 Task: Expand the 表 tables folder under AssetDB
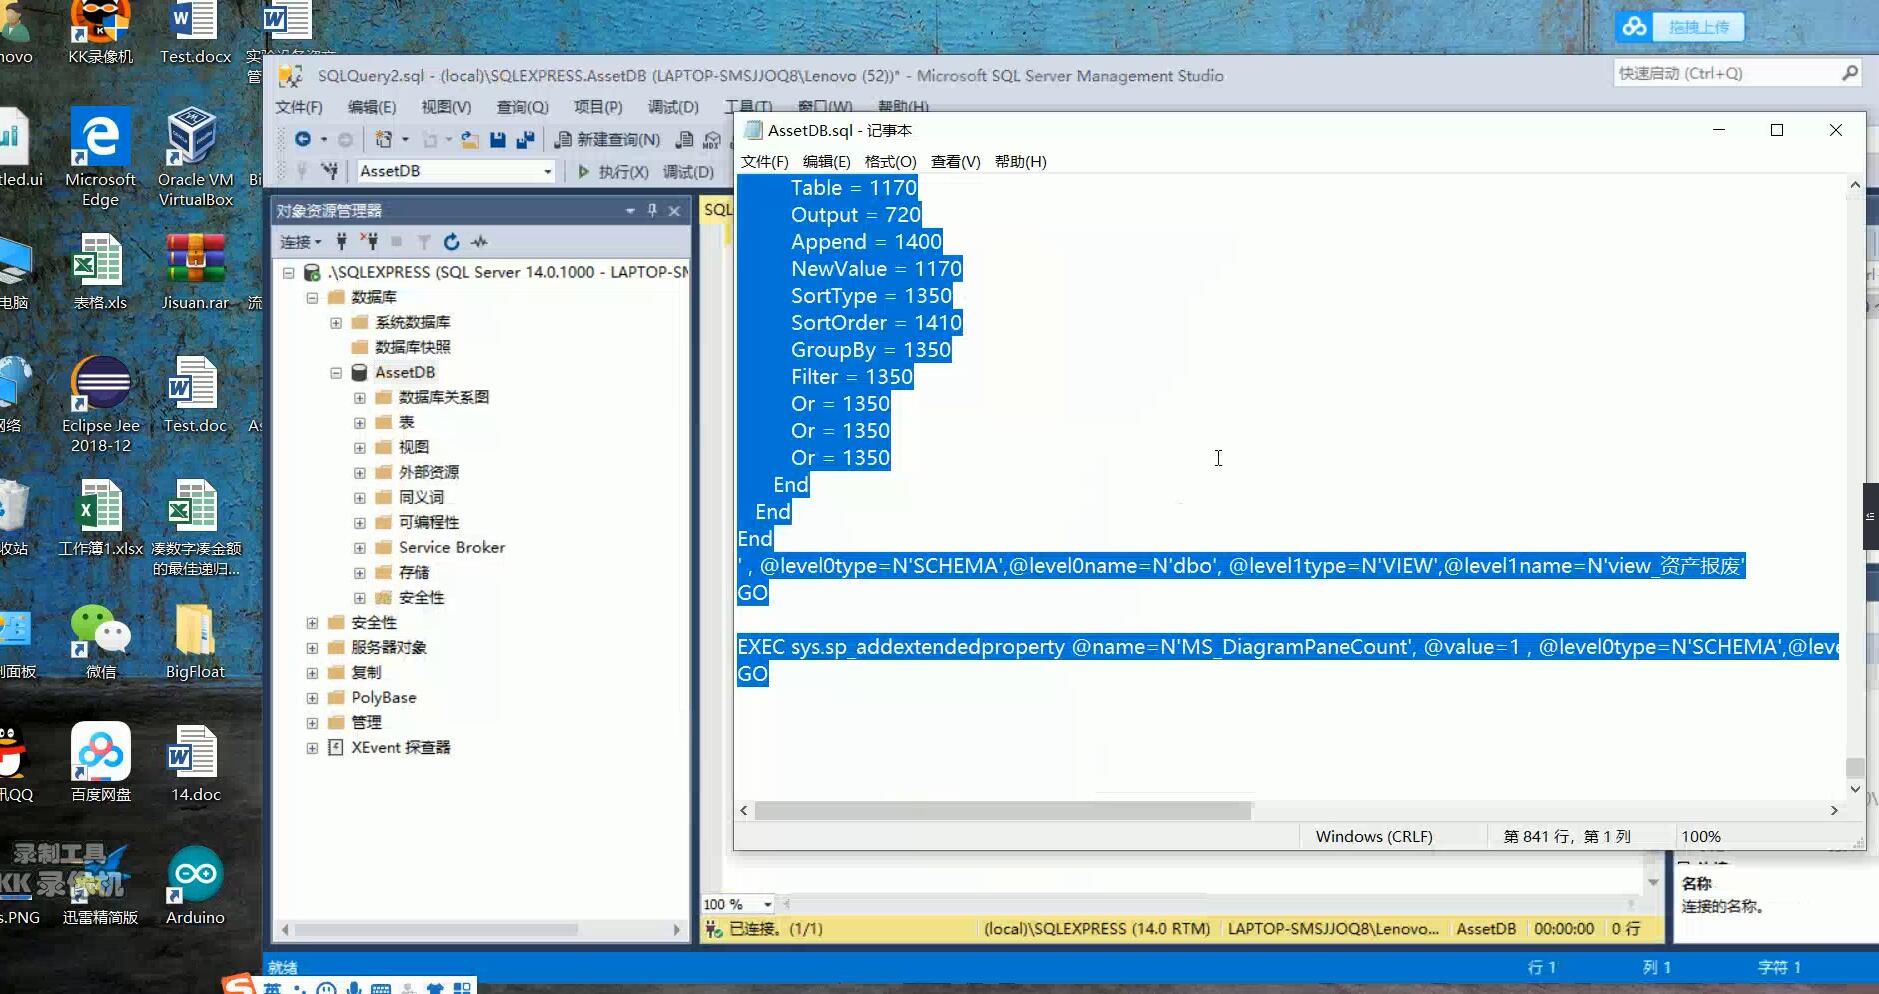point(360,422)
